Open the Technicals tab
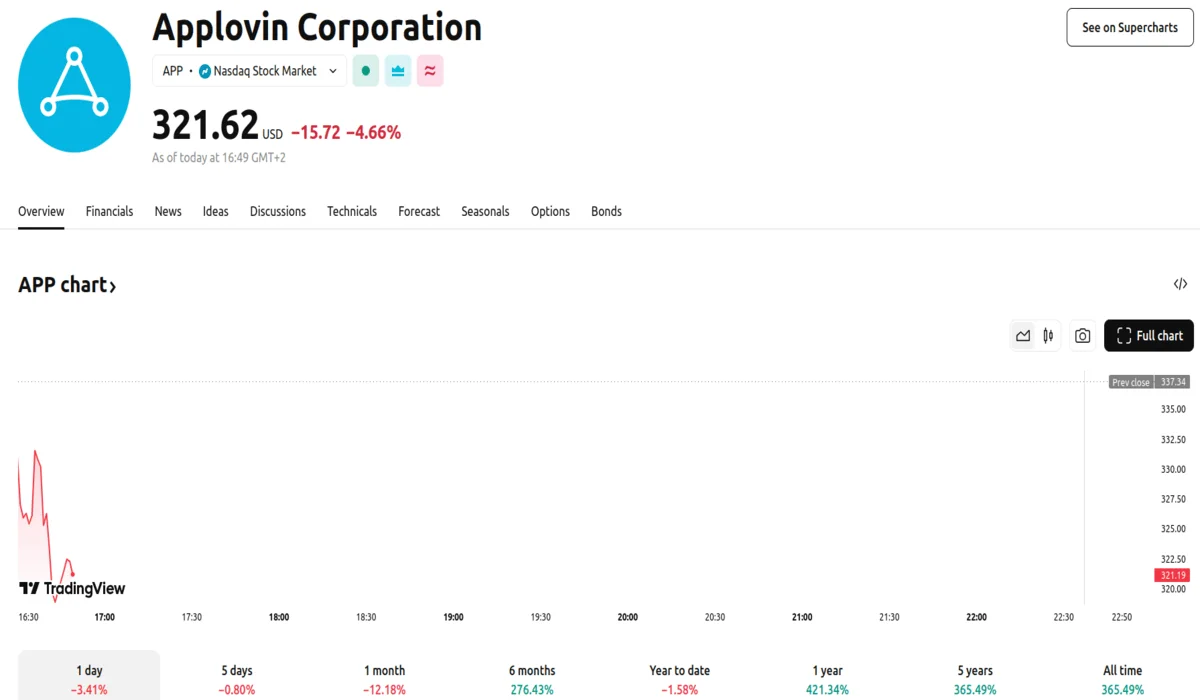The height and width of the screenshot is (700, 1200). click(352, 212)
